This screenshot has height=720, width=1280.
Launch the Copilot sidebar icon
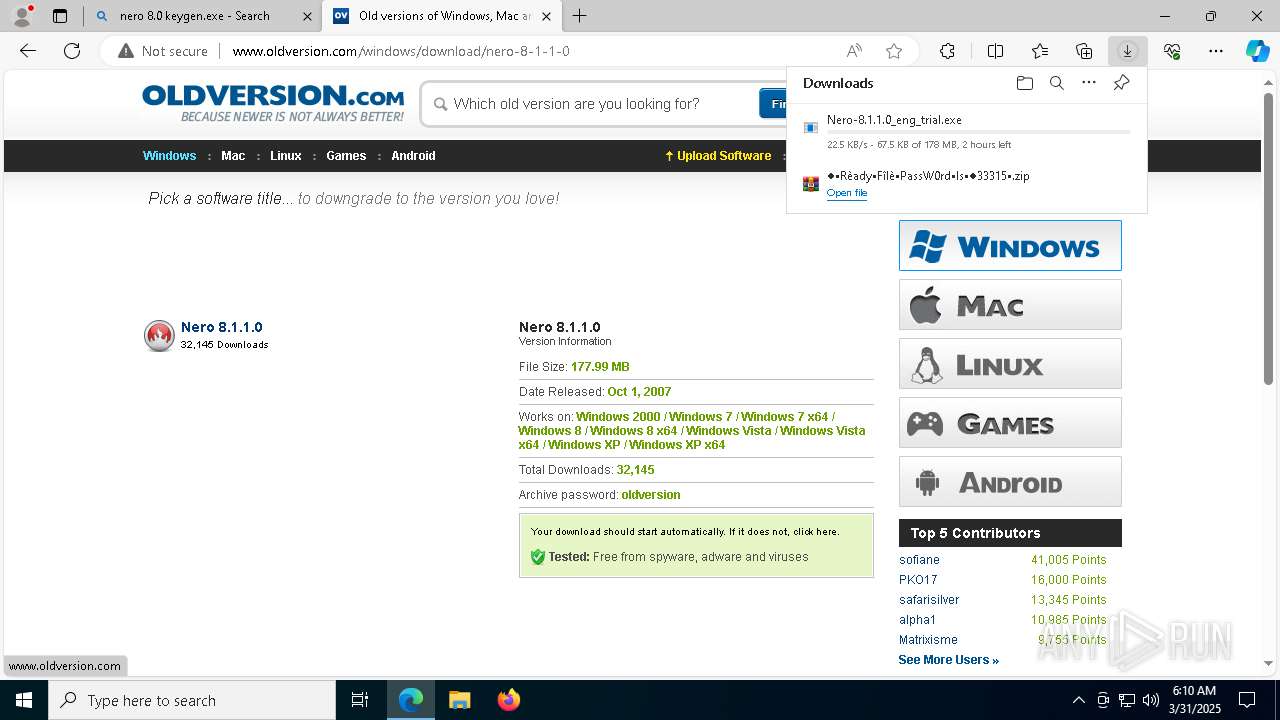(1257, 51)
